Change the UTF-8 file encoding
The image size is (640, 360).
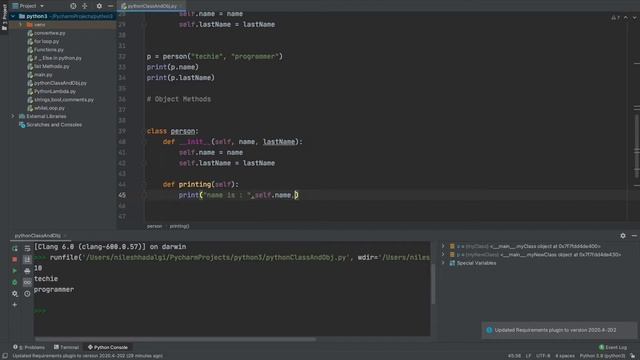543,356
